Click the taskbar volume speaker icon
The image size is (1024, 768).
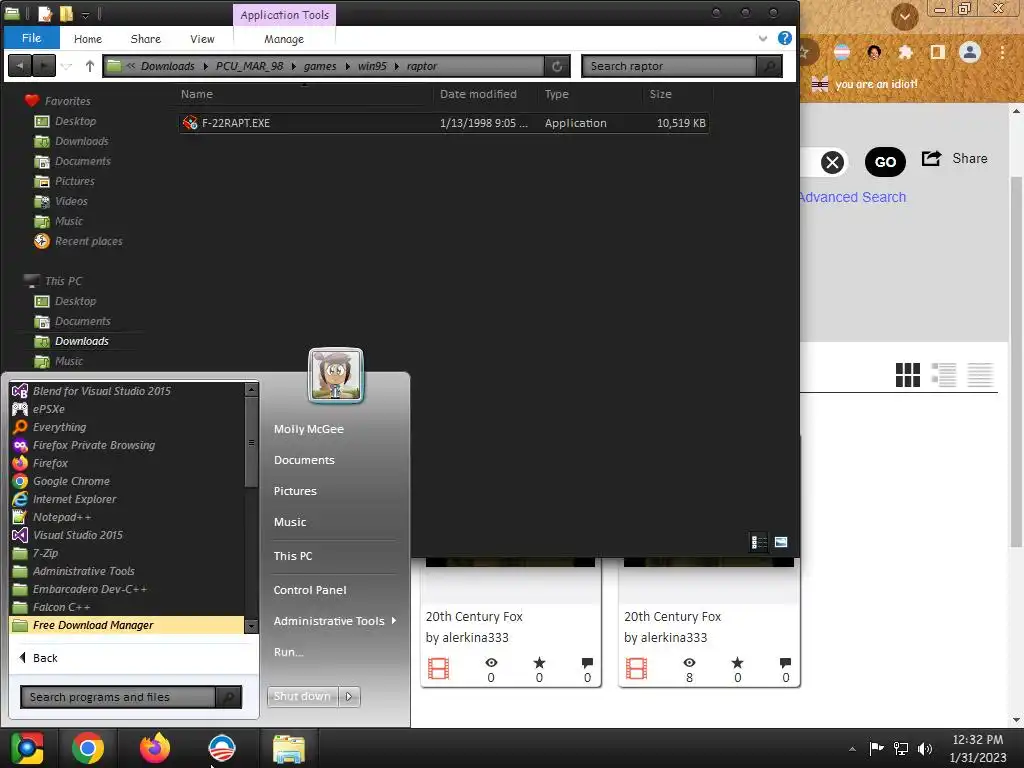point(925,748)
